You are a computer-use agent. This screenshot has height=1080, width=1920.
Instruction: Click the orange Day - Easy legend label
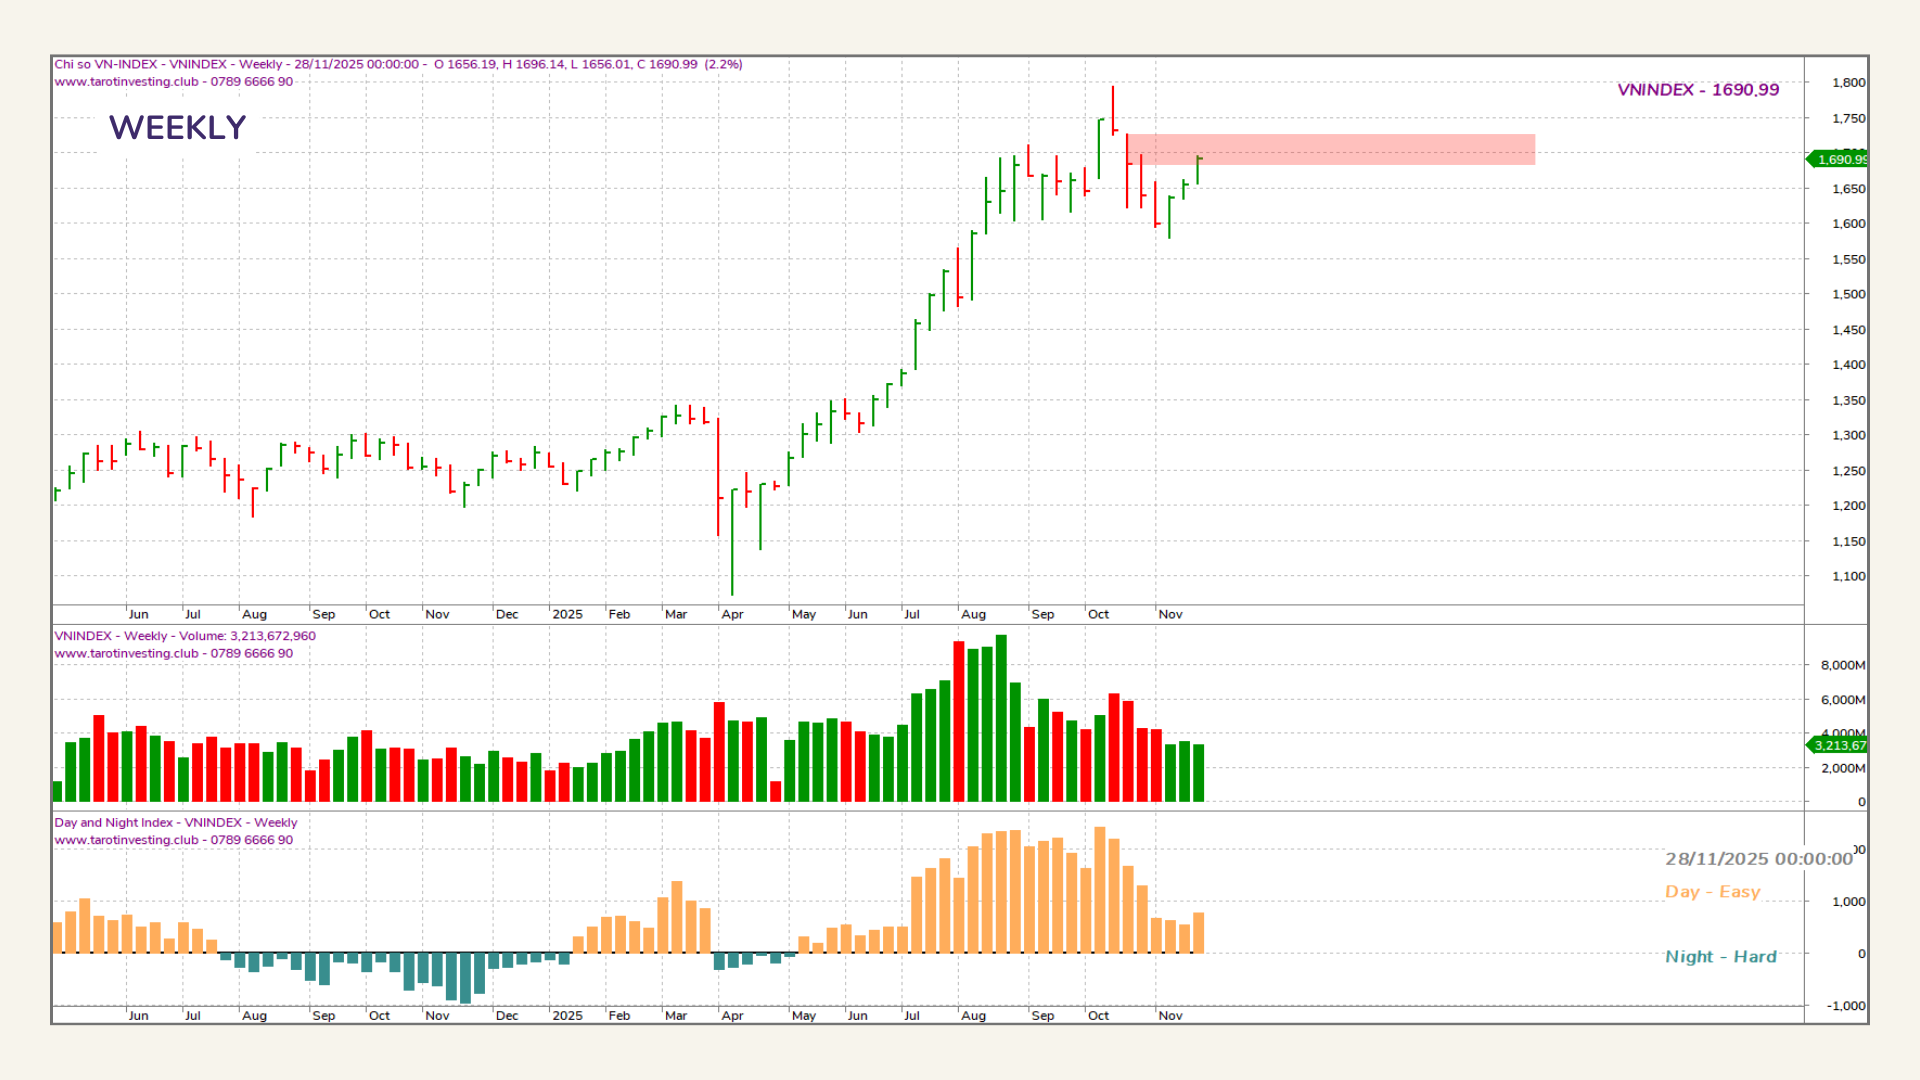point(1712,892)
